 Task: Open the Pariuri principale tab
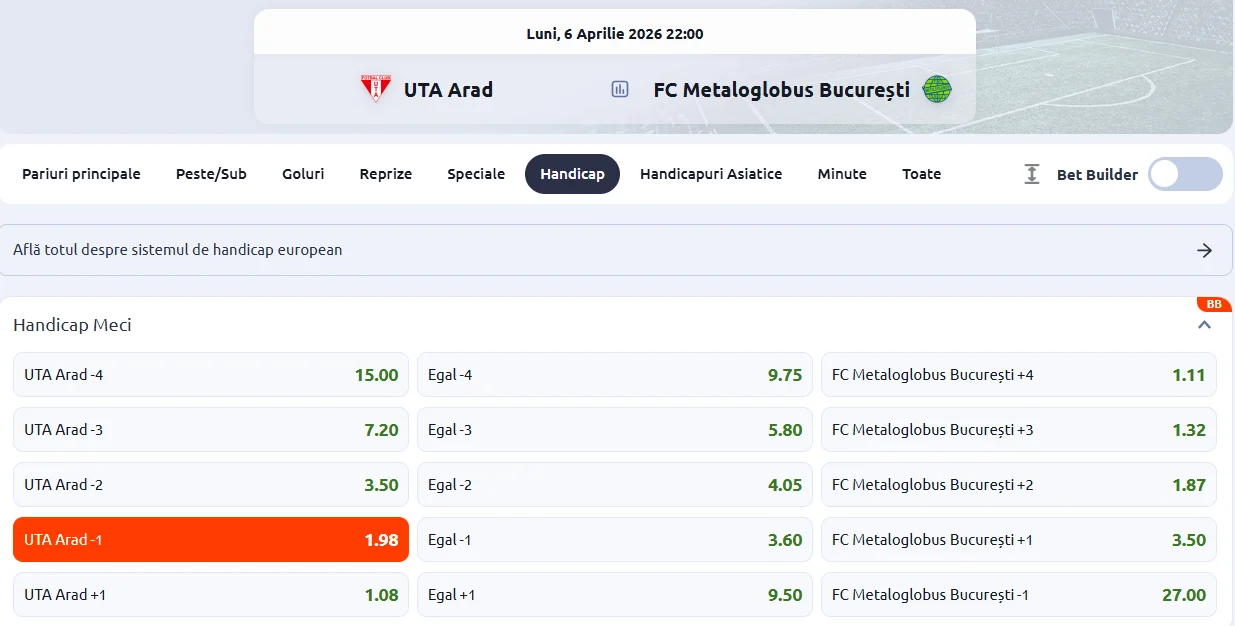pos(81,174)
